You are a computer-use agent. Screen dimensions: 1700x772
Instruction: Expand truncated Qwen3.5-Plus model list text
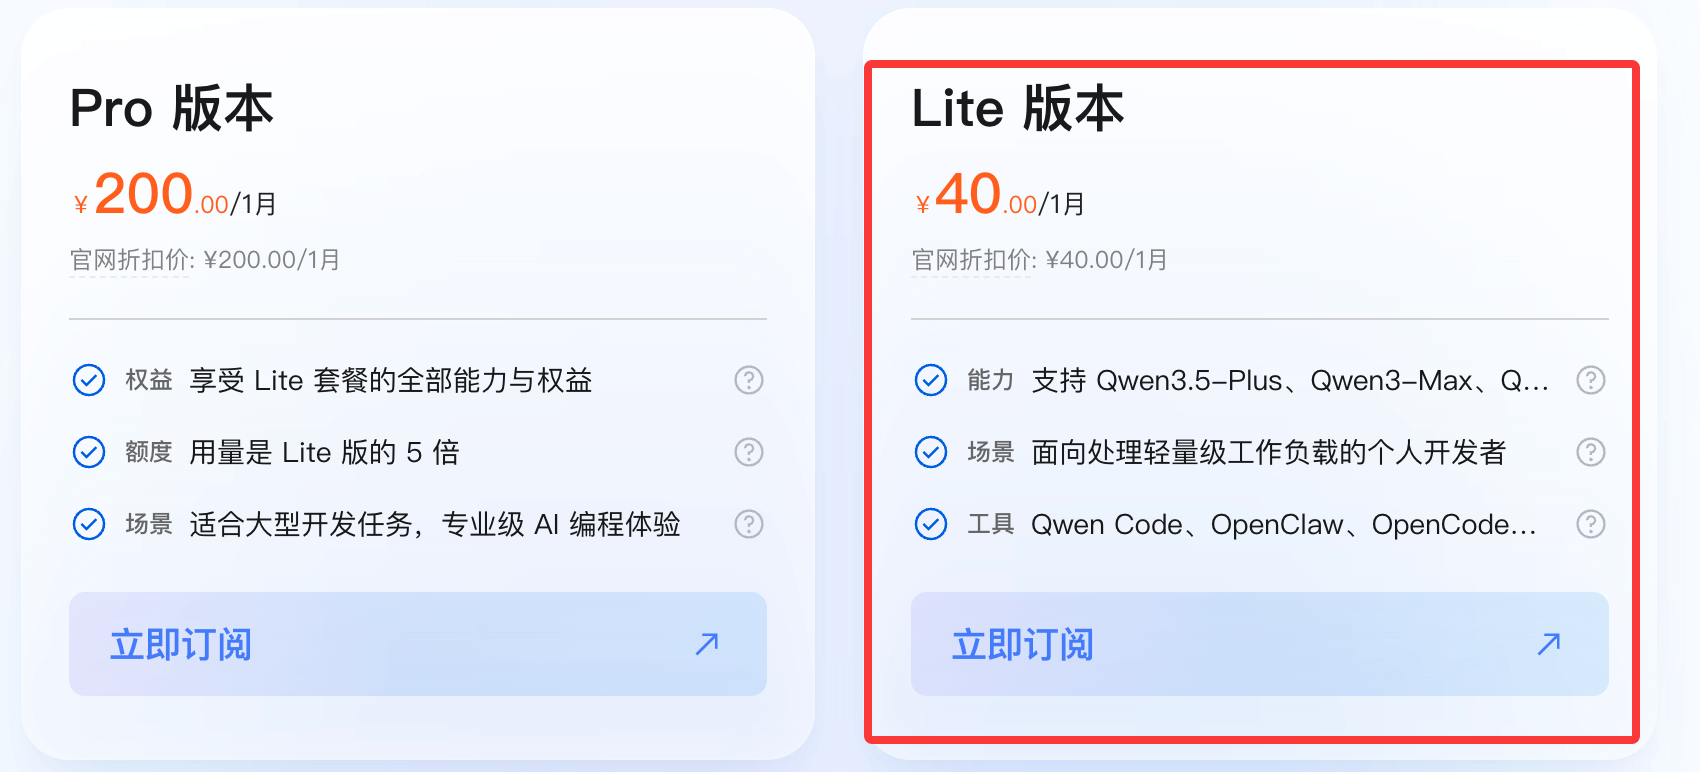click(1290, 381)
